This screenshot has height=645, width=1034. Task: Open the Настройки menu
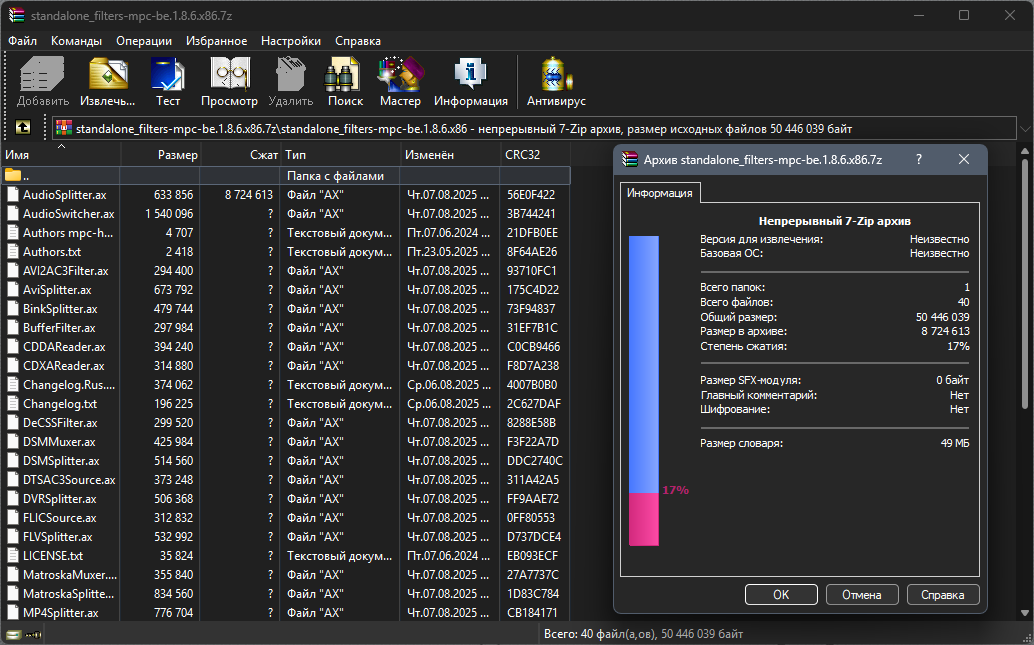tap(291, 41)
